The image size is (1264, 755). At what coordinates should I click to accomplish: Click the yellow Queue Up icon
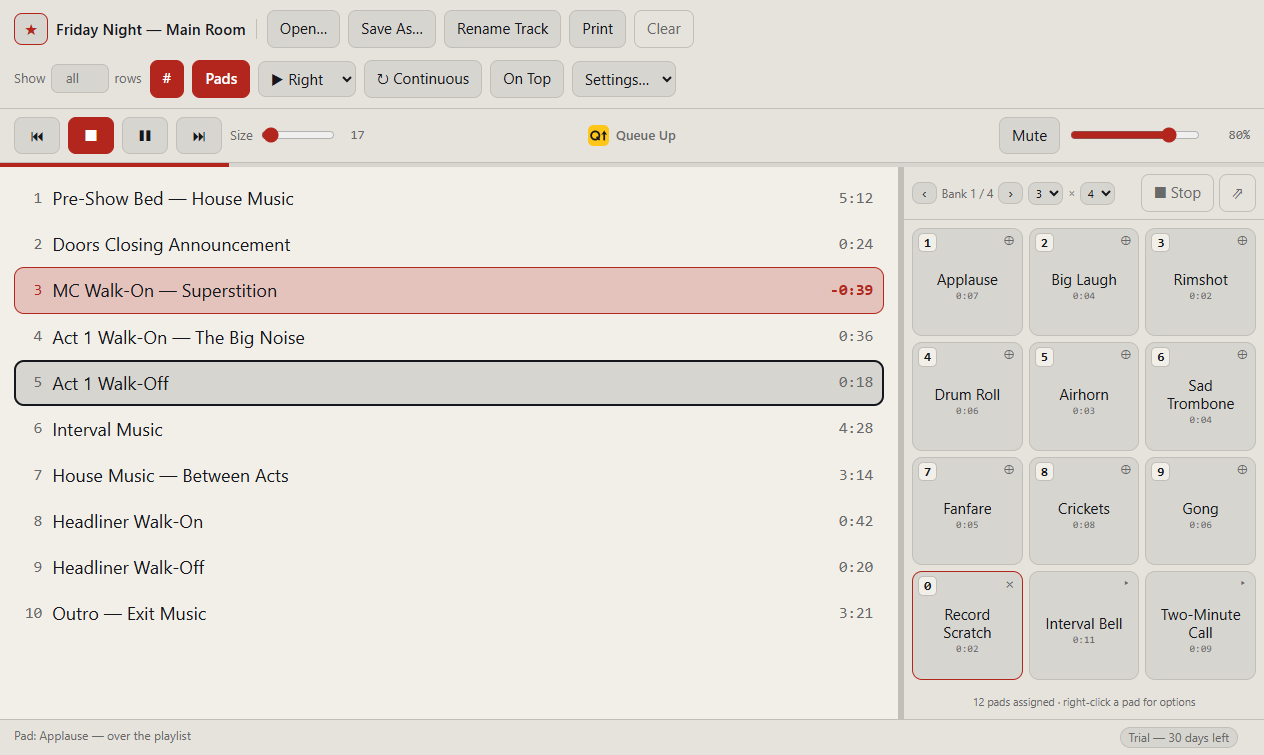(598, 136)
